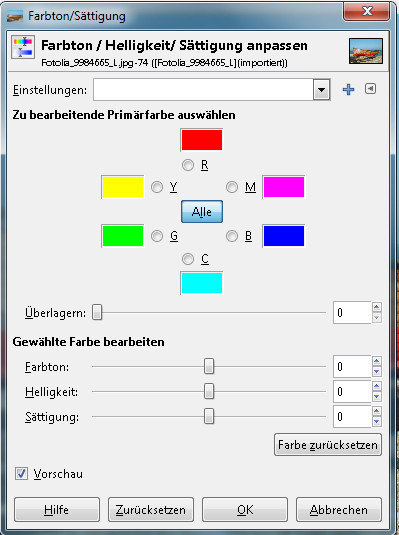This screenshot has height=535, width=399.
Task: Select the C cyan radio button
Action: [188, 259]
